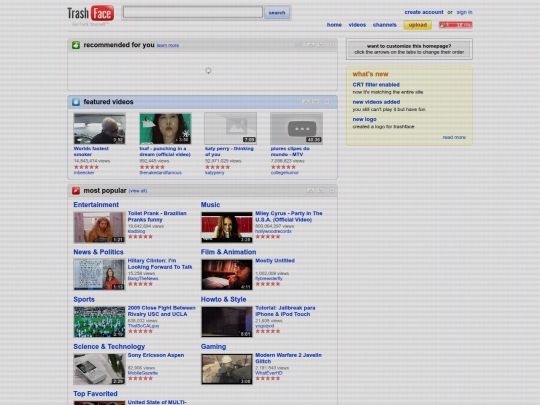Close the recommended for you panel
Screen dimensions: 540x405
click(332, 45)
